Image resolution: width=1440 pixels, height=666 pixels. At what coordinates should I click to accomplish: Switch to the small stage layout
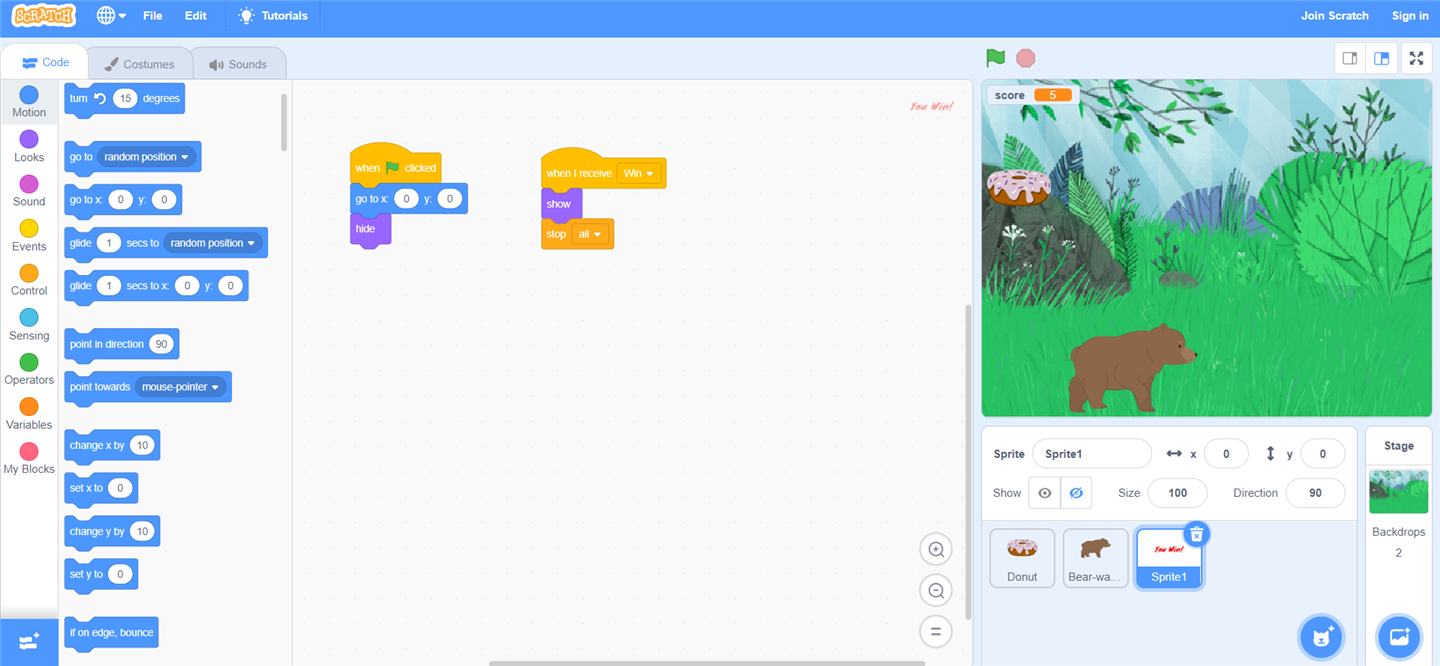click(1350, 58)
